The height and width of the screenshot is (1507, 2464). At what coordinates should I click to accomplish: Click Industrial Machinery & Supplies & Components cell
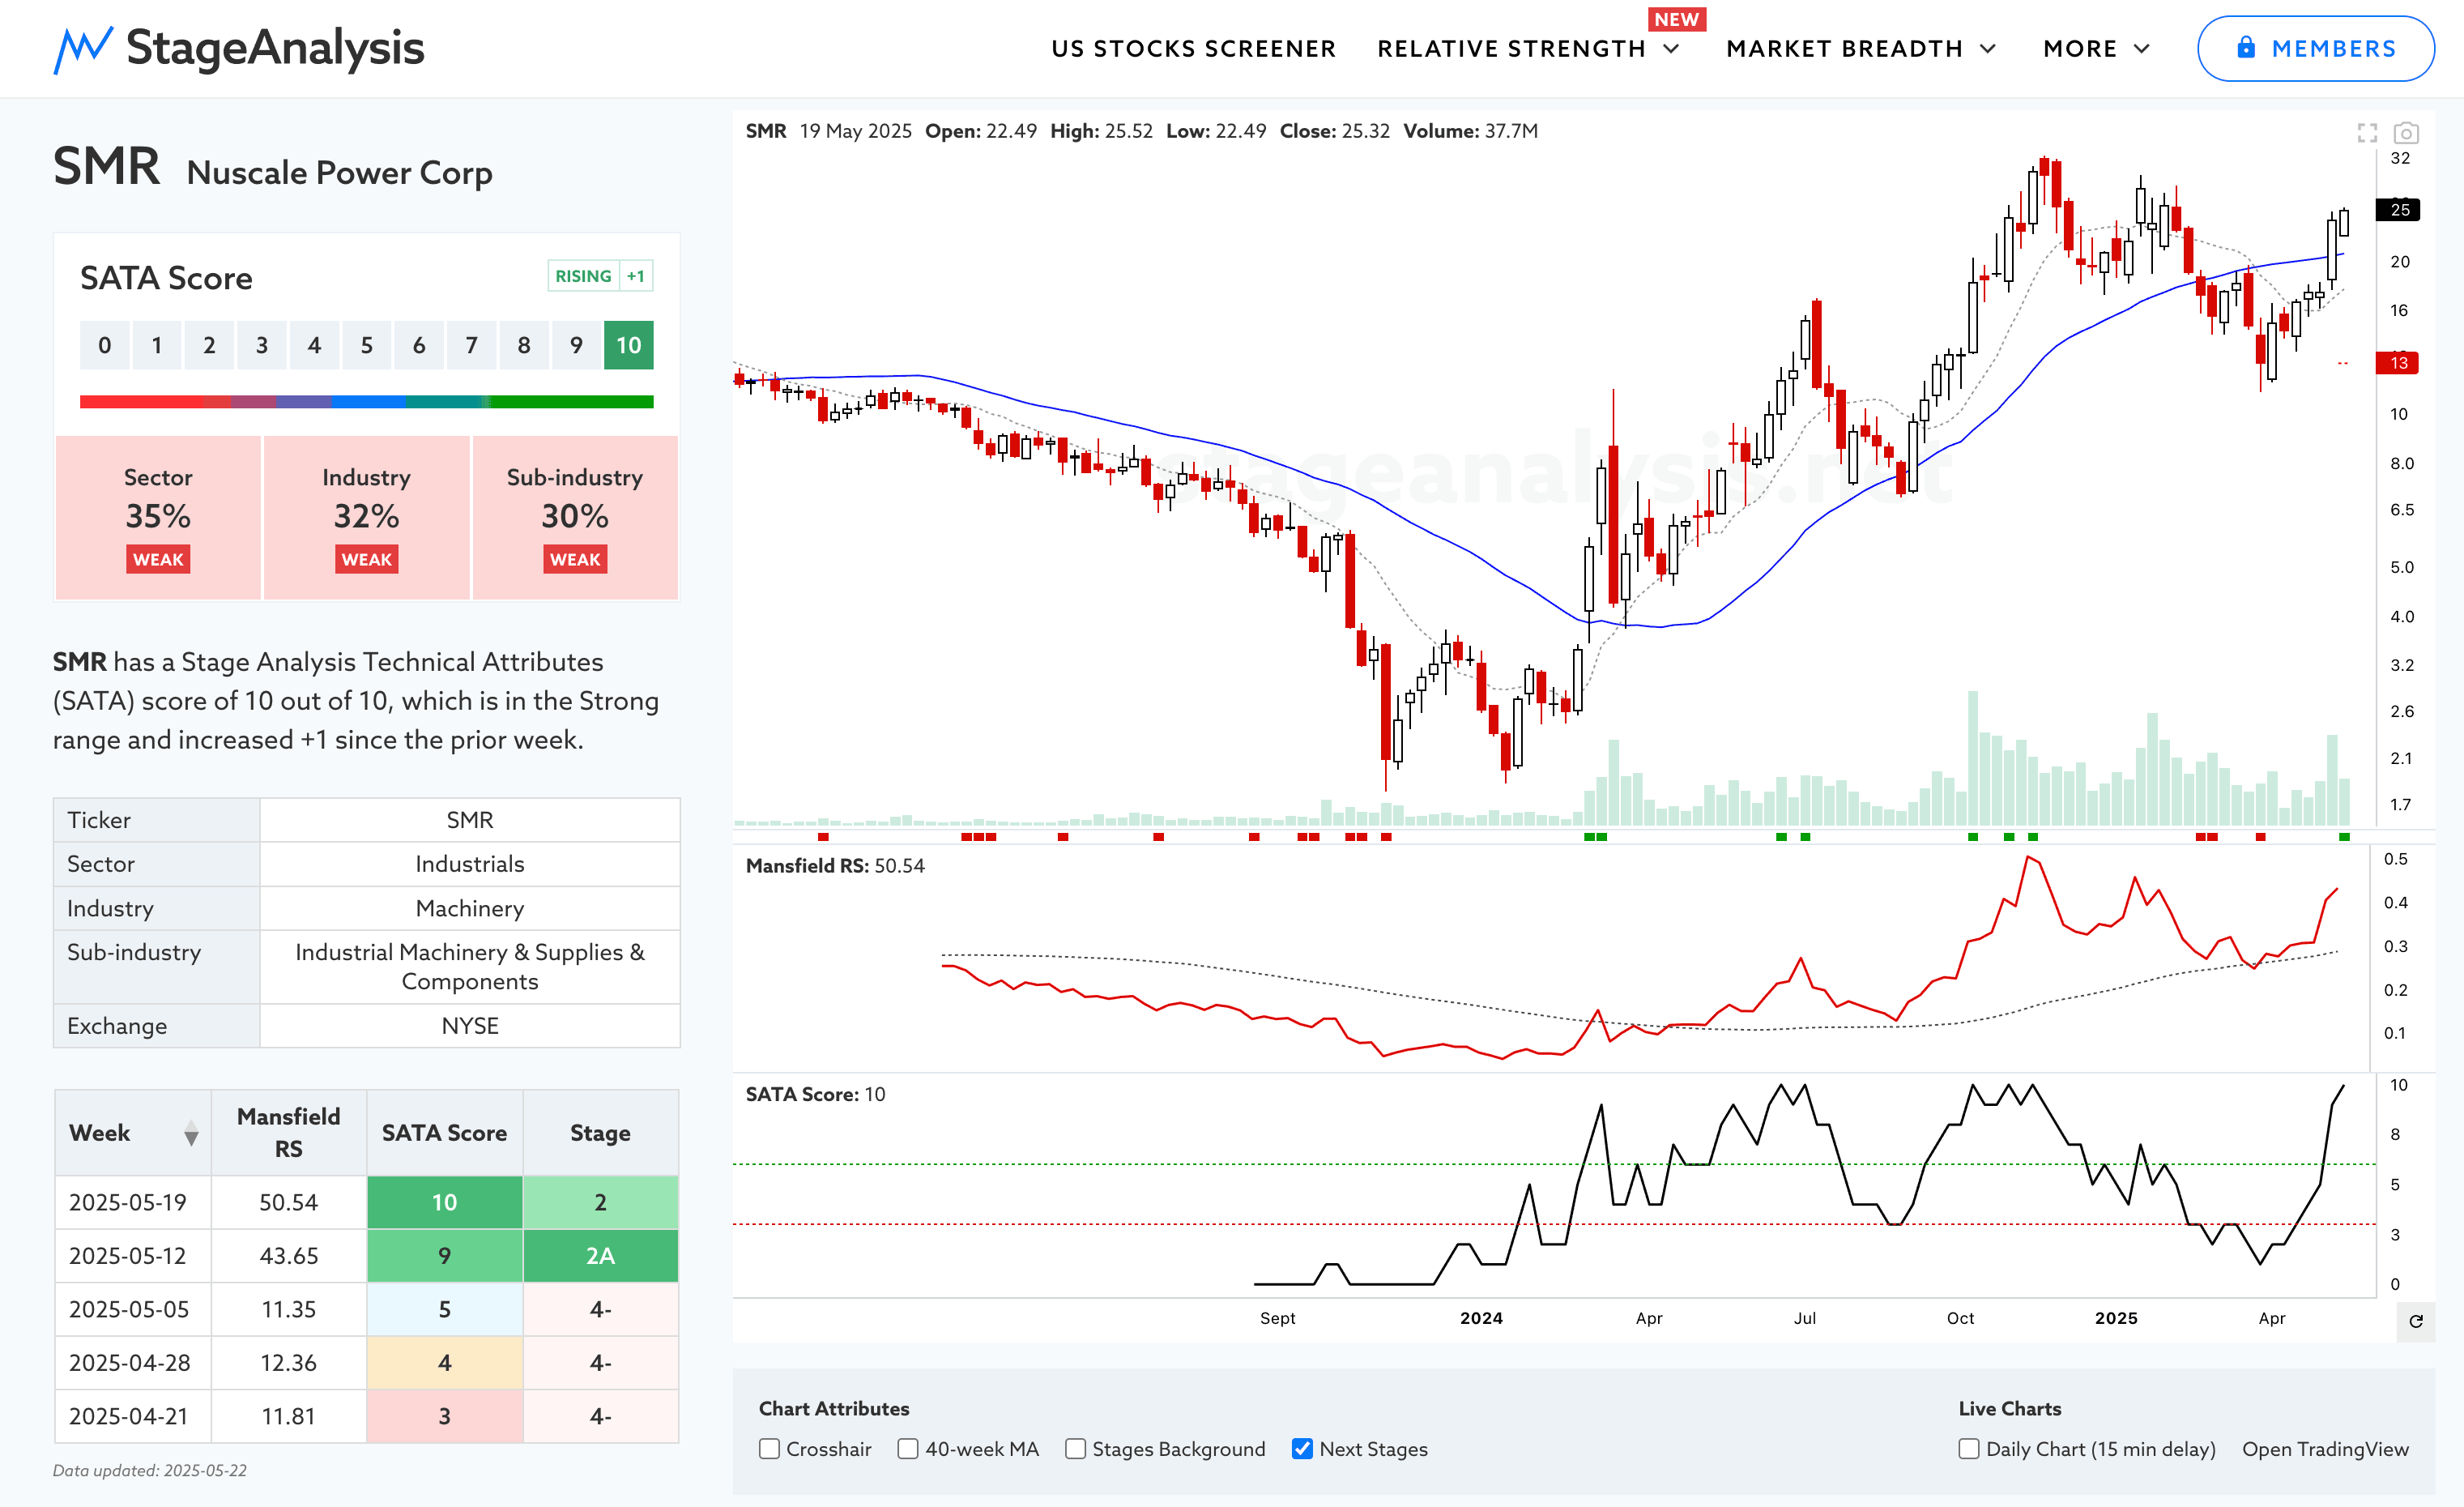click(470, 967)
